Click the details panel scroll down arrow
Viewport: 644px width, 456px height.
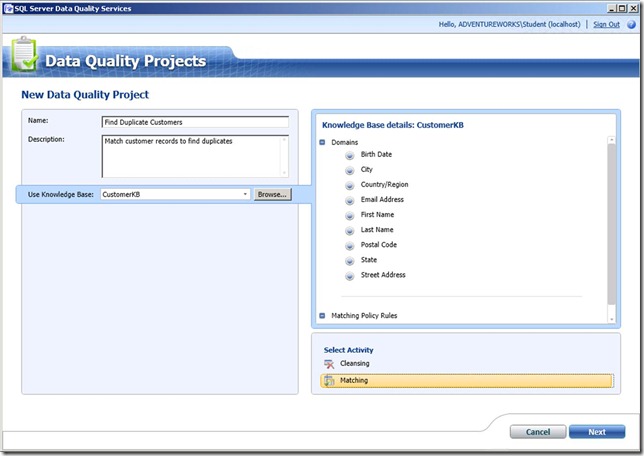[612, 319]
